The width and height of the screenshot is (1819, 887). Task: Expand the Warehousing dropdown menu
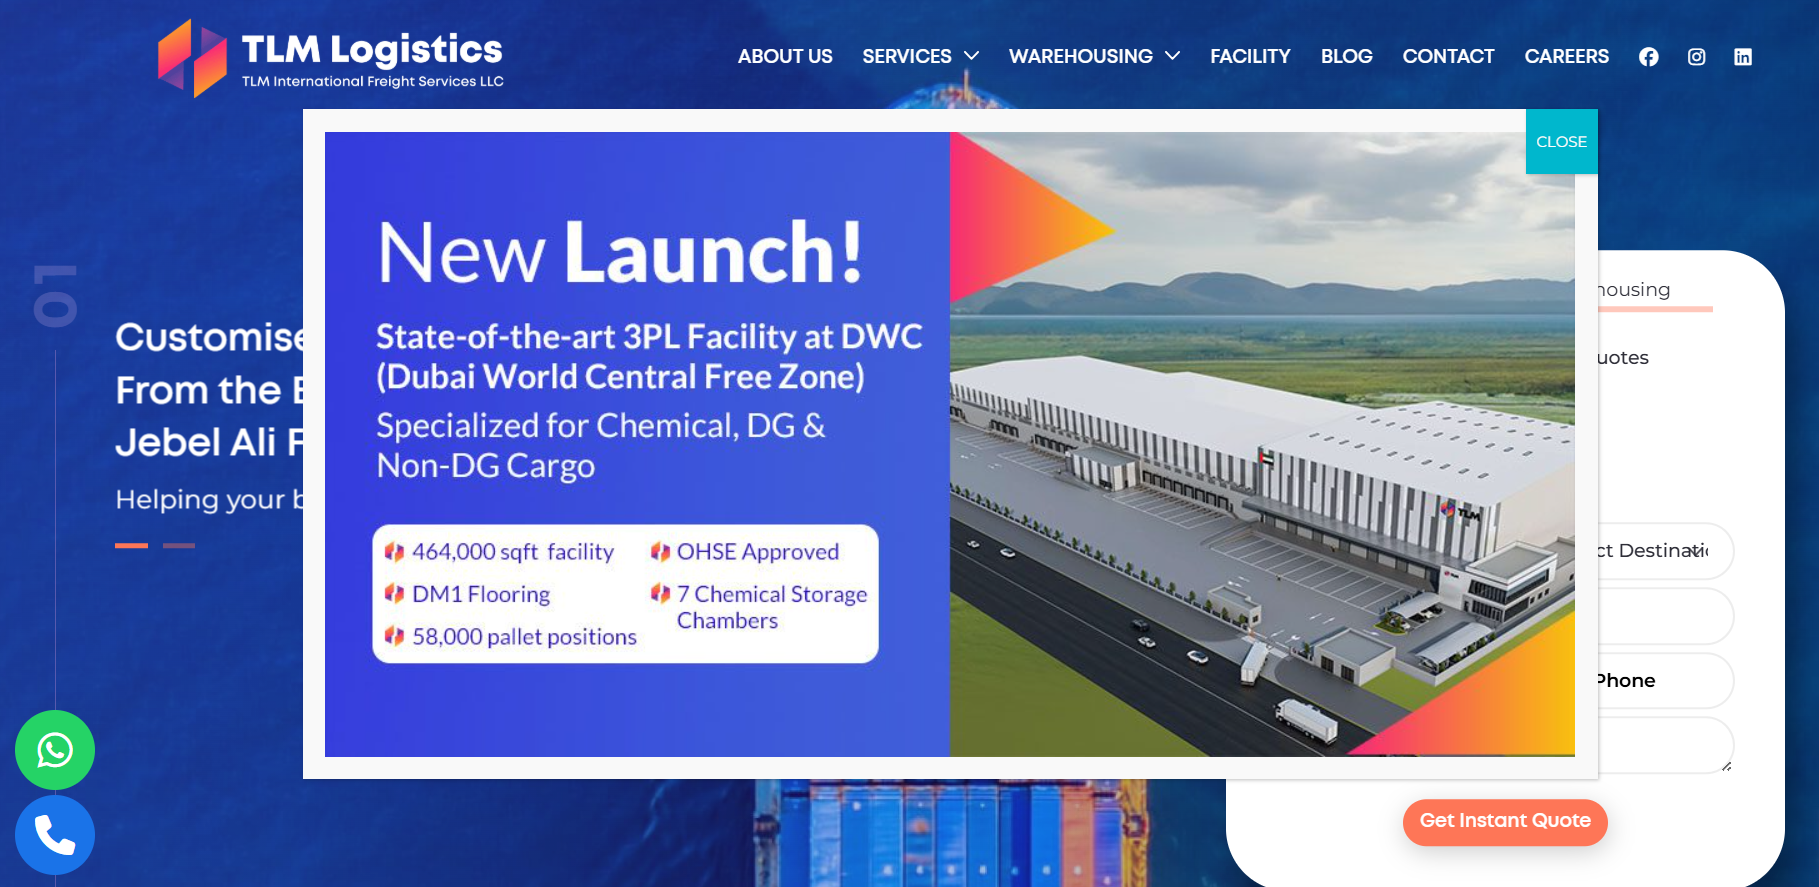click(x=1094, y=57)
